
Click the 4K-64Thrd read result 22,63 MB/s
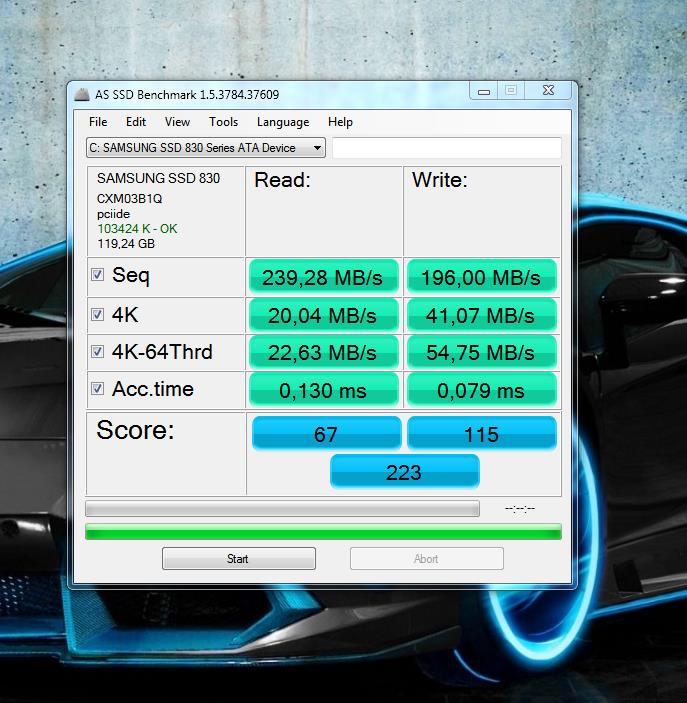click(323, 353)
